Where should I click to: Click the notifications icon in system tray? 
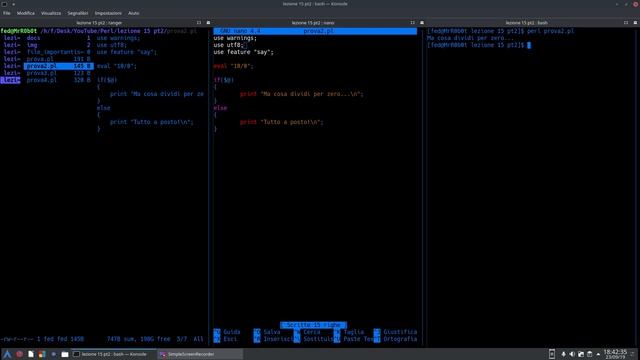point(563,354)
